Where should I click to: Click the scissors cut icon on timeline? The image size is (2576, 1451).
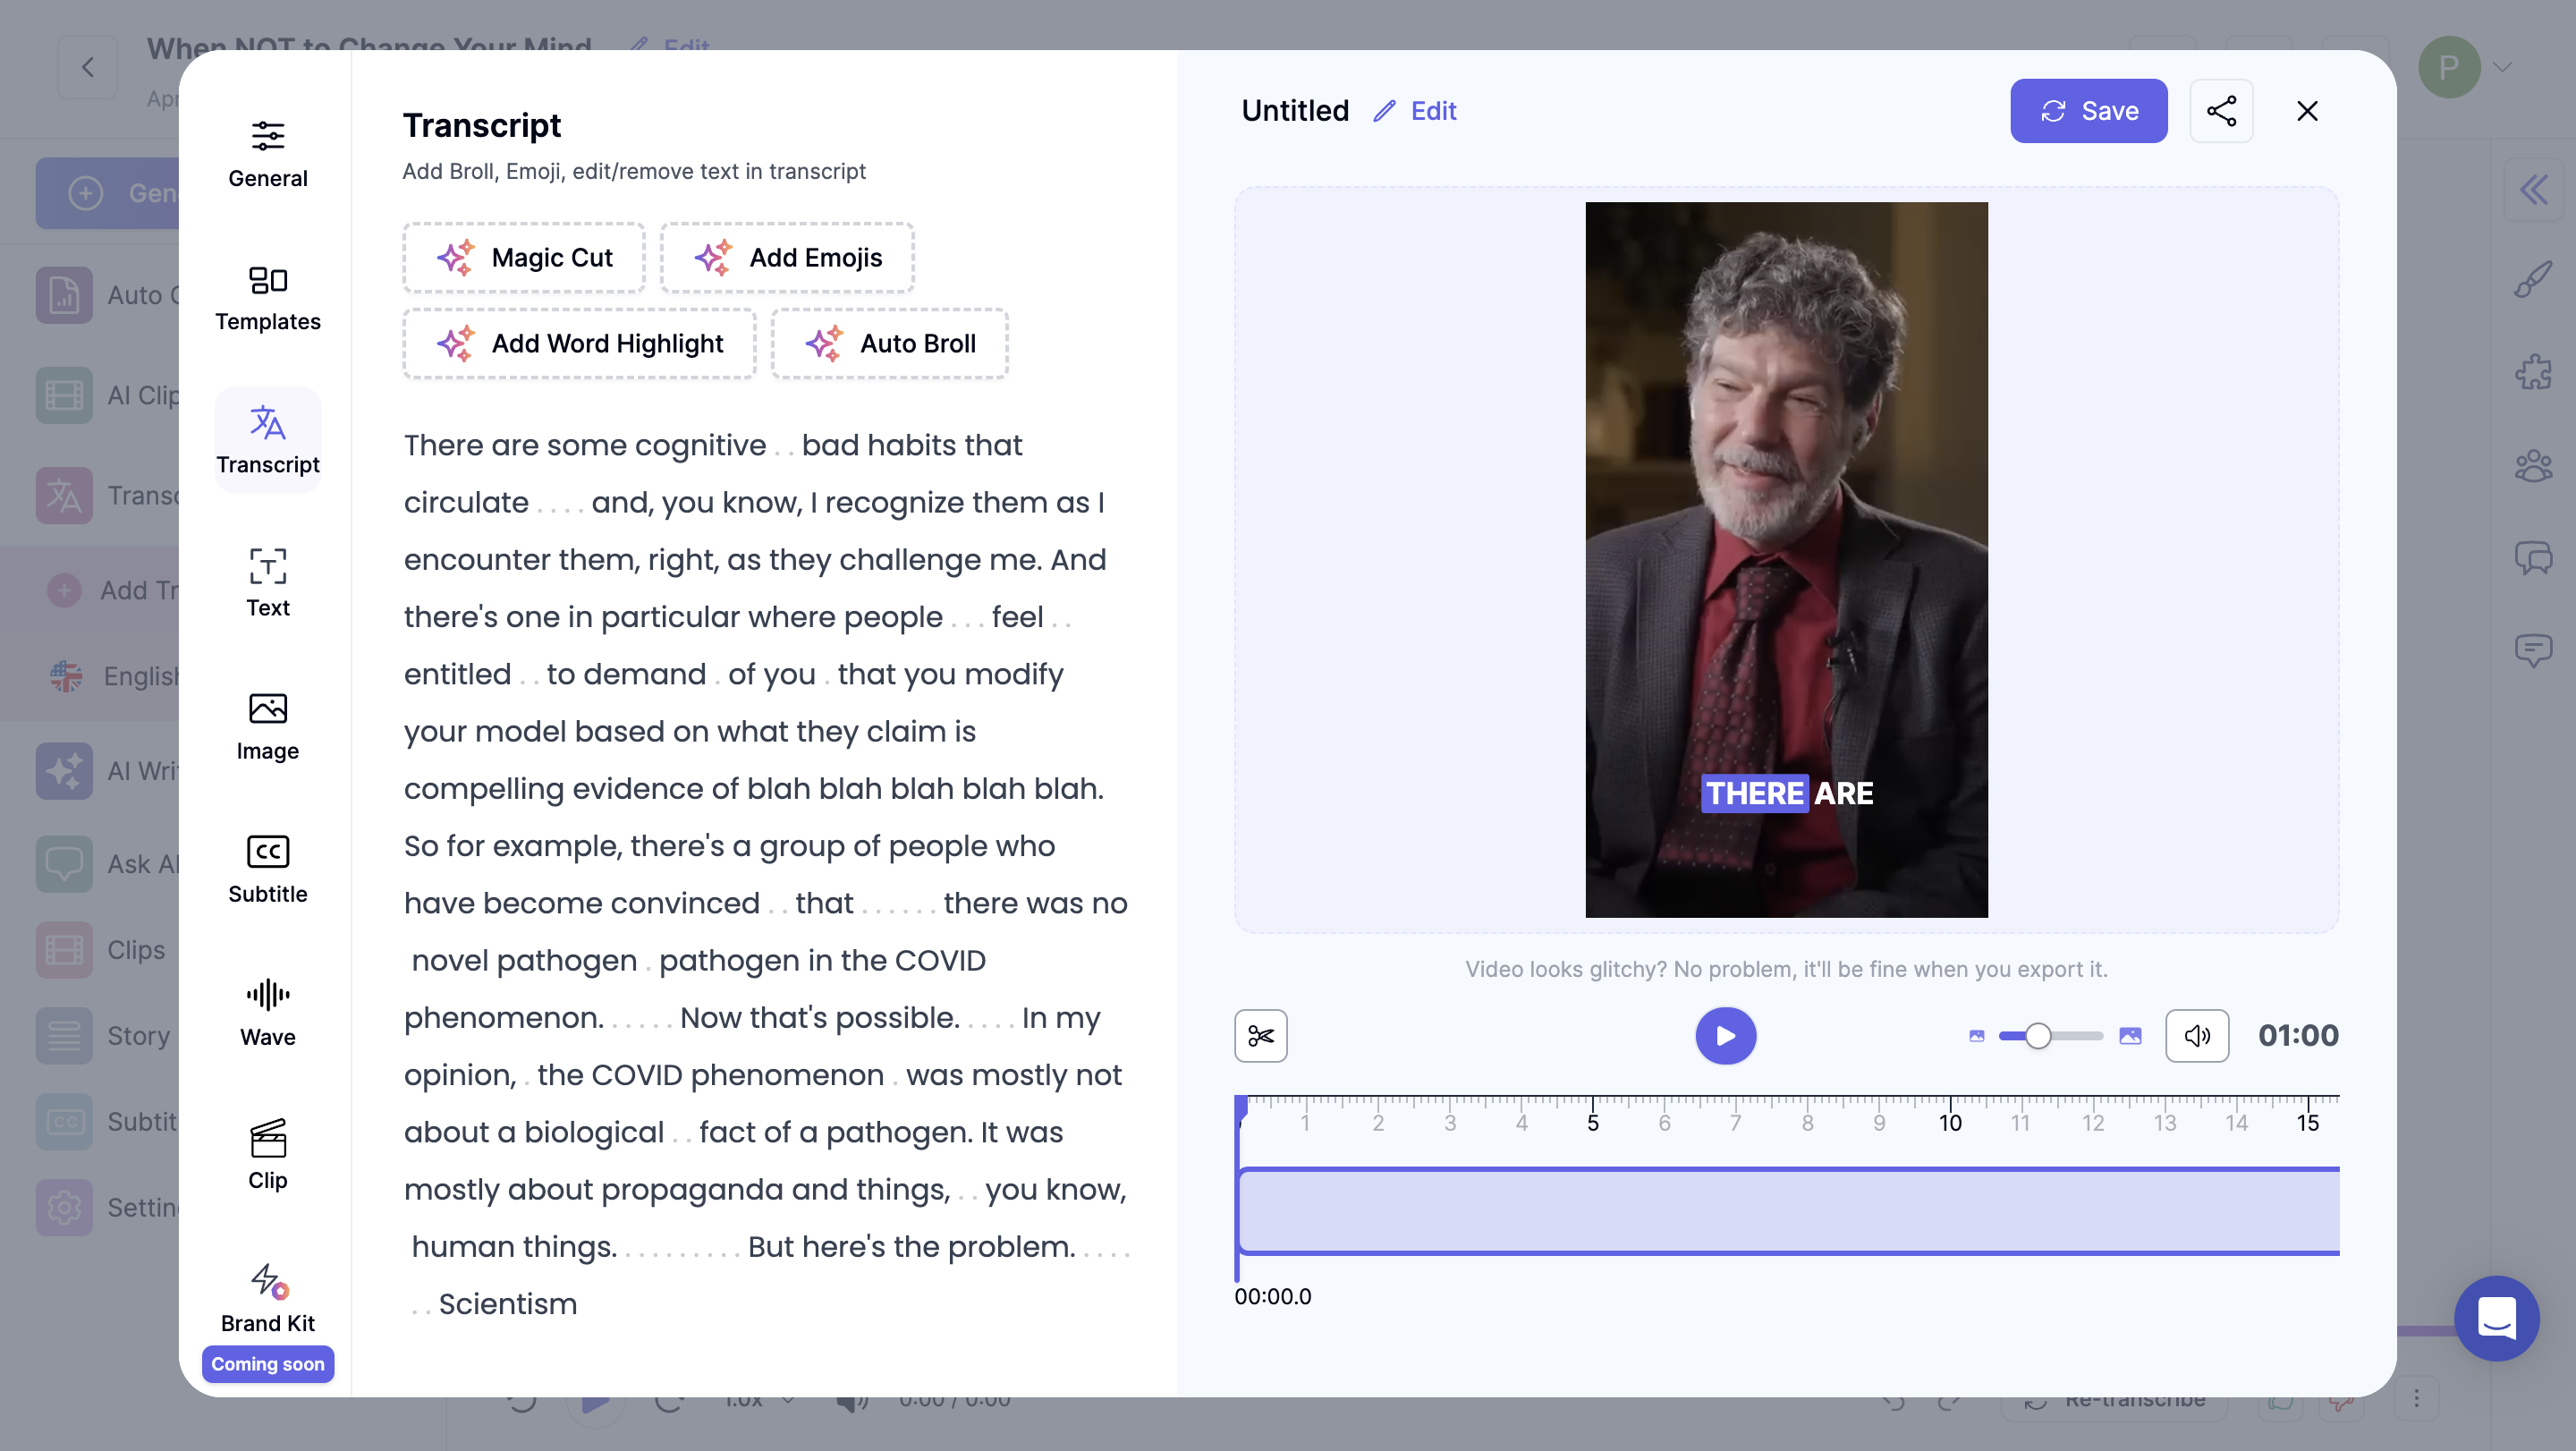tap(1261, 1035)
